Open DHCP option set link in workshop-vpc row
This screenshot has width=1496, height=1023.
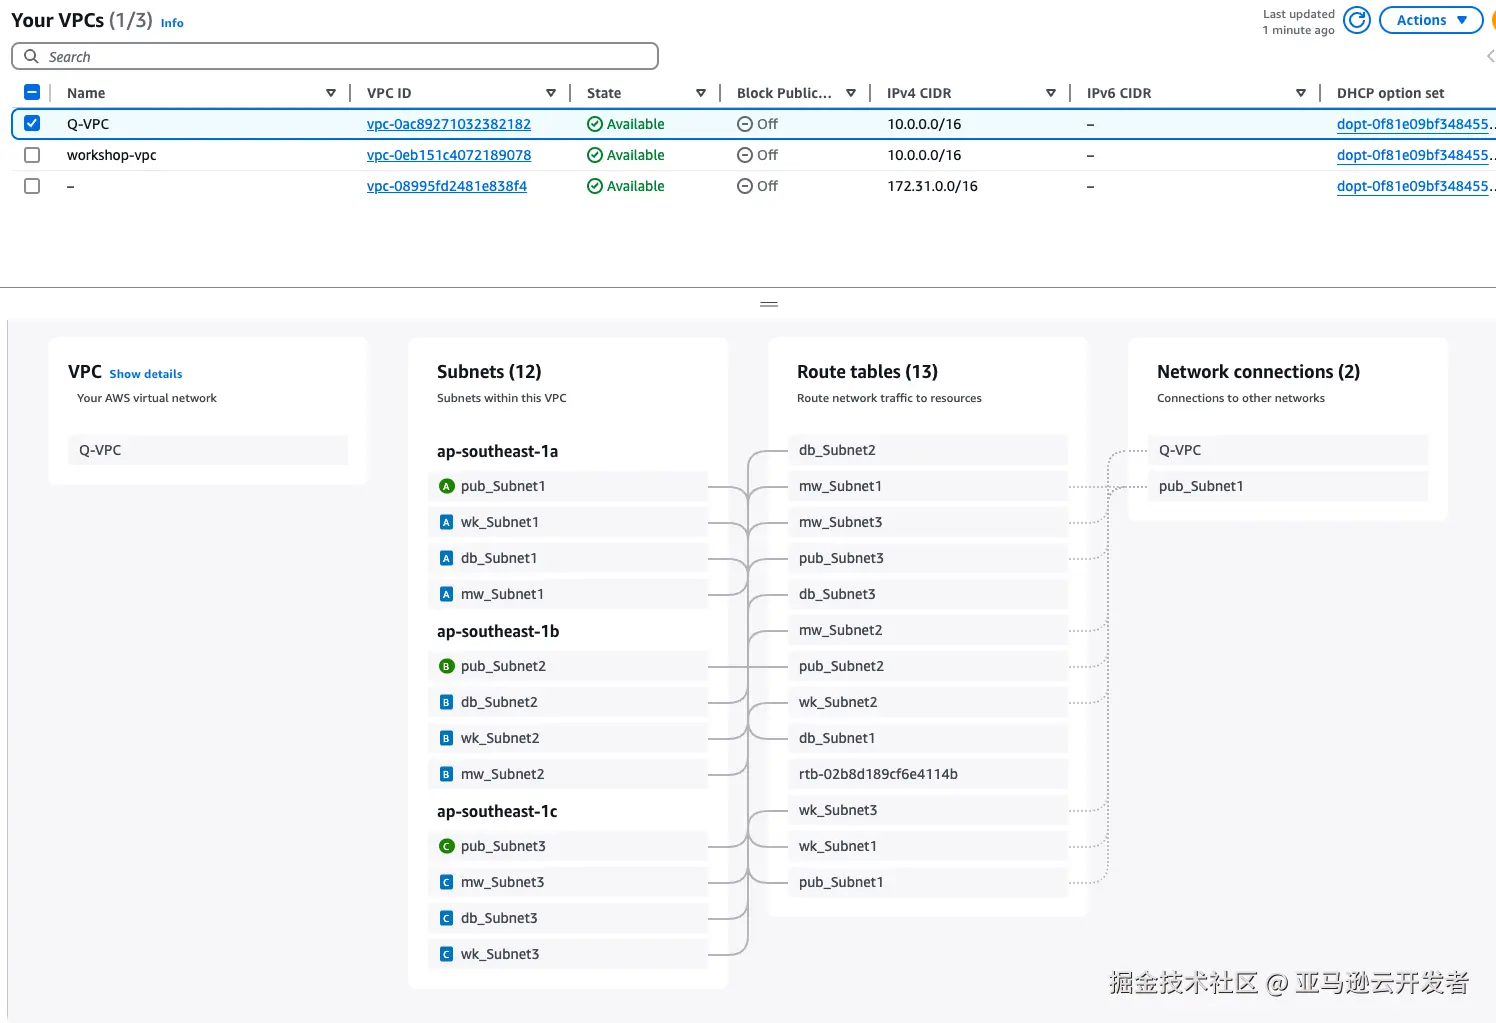[x=1415, y=155]
